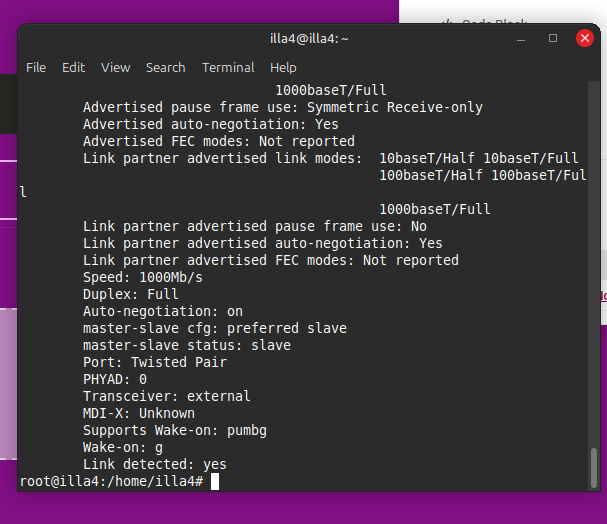607x524 pixels.
Task: Maximize the terminal window
Action: (553, 38)
